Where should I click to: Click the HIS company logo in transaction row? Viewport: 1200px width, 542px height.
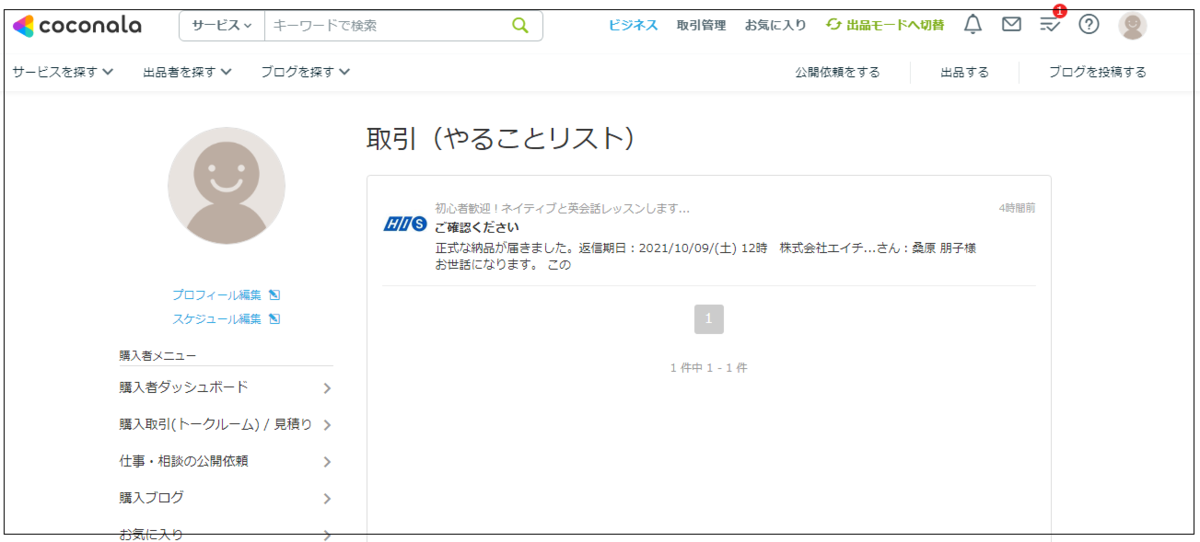click(x=405, y=224)
